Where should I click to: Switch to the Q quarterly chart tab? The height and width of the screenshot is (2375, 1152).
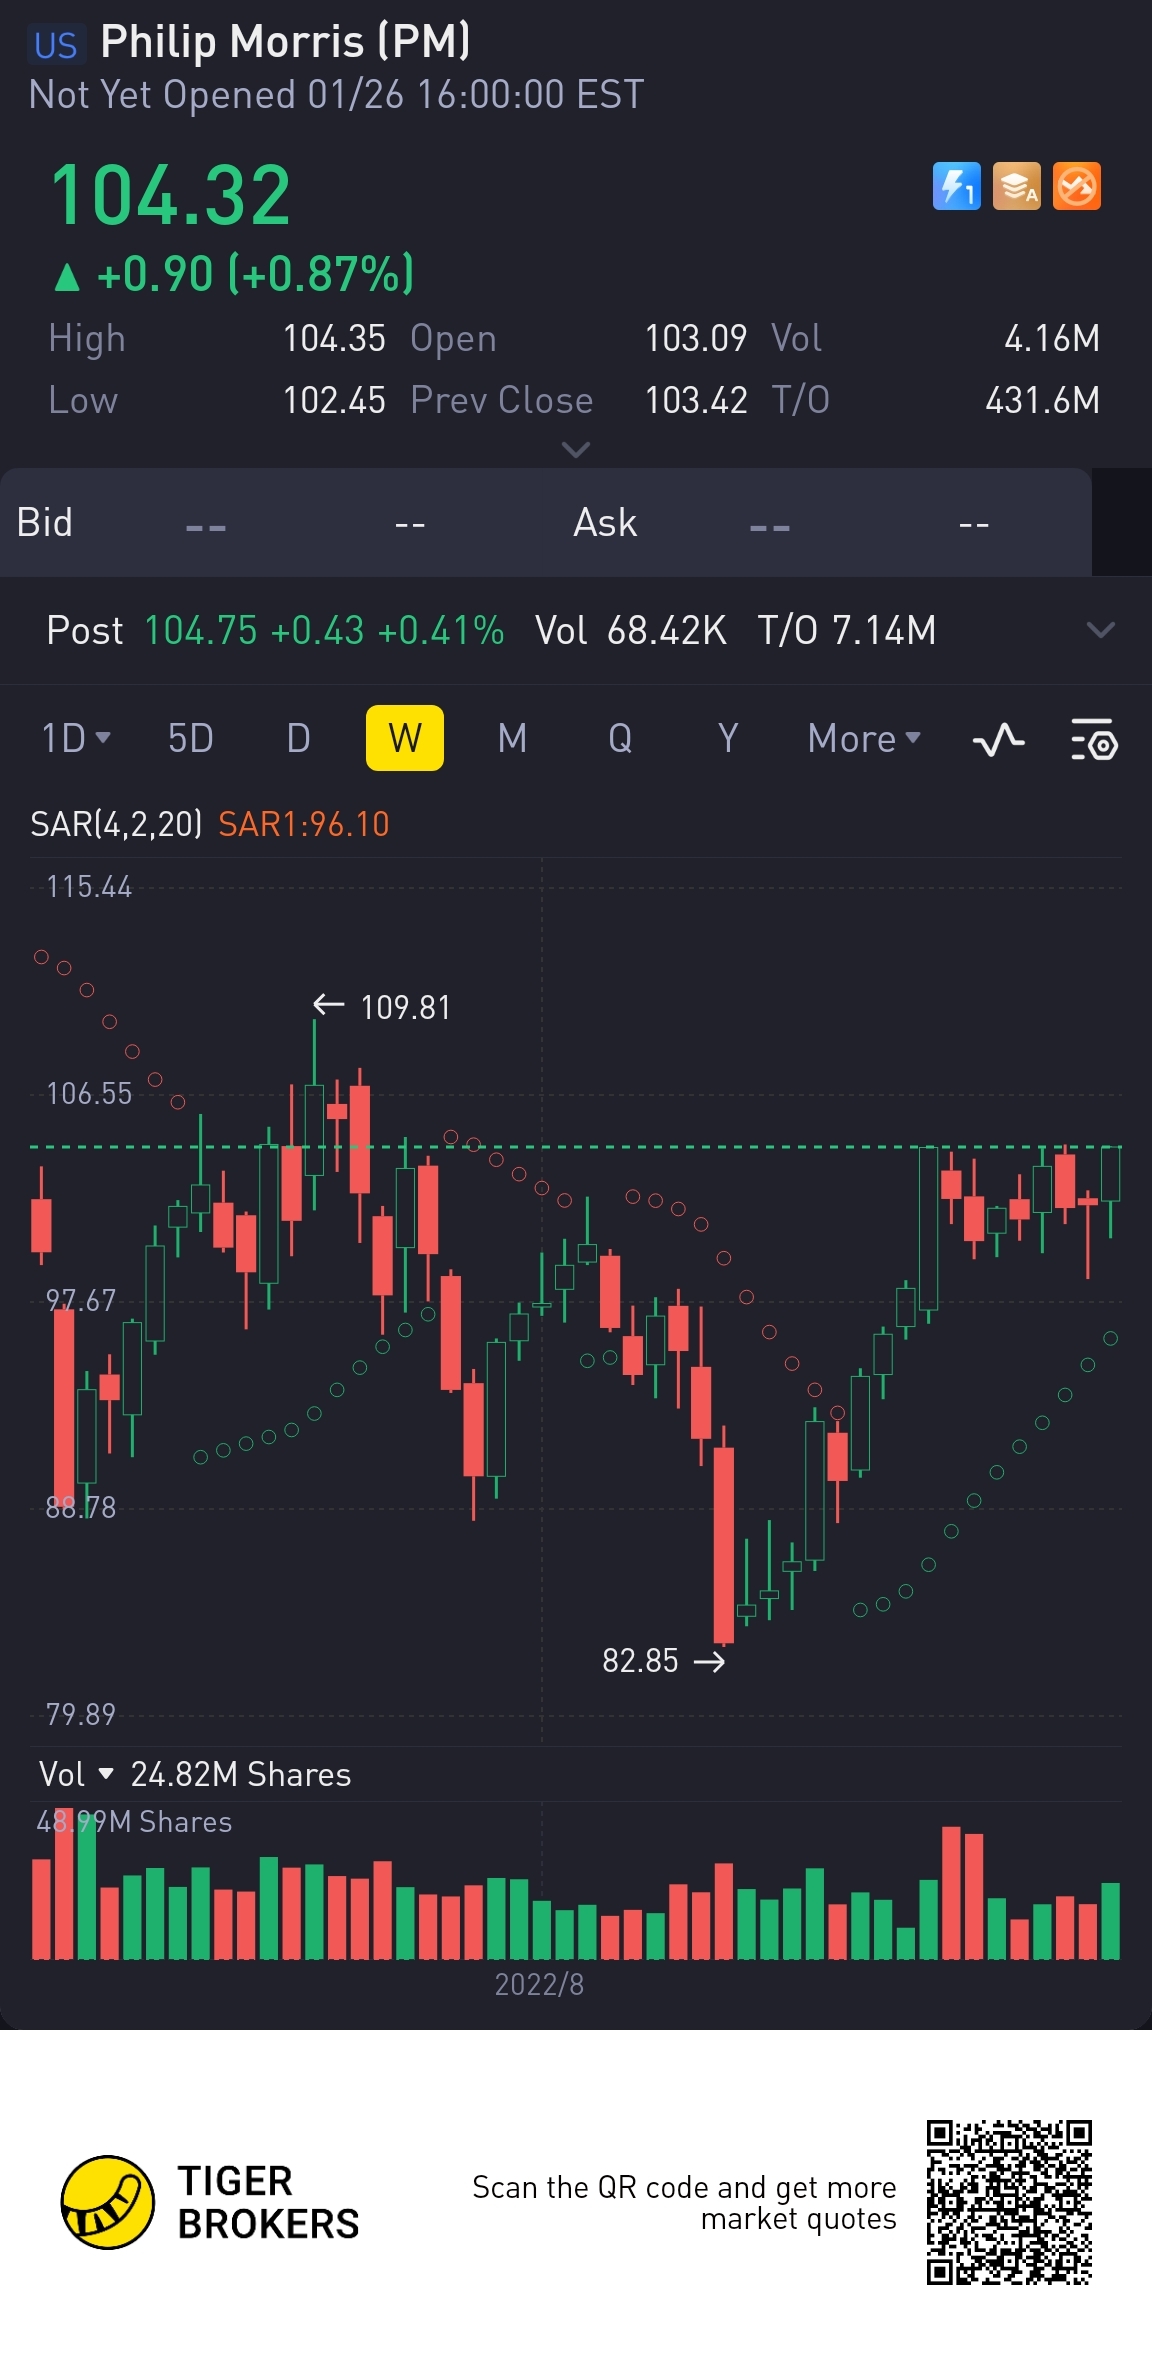pos(620,739)
